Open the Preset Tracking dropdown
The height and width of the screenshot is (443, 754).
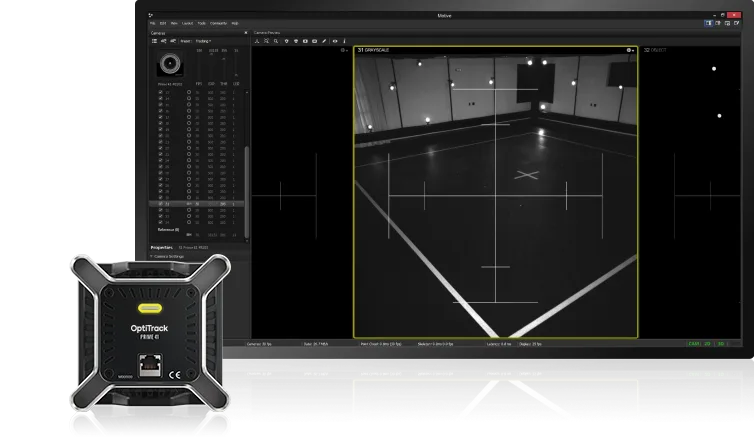pos(203,41)
